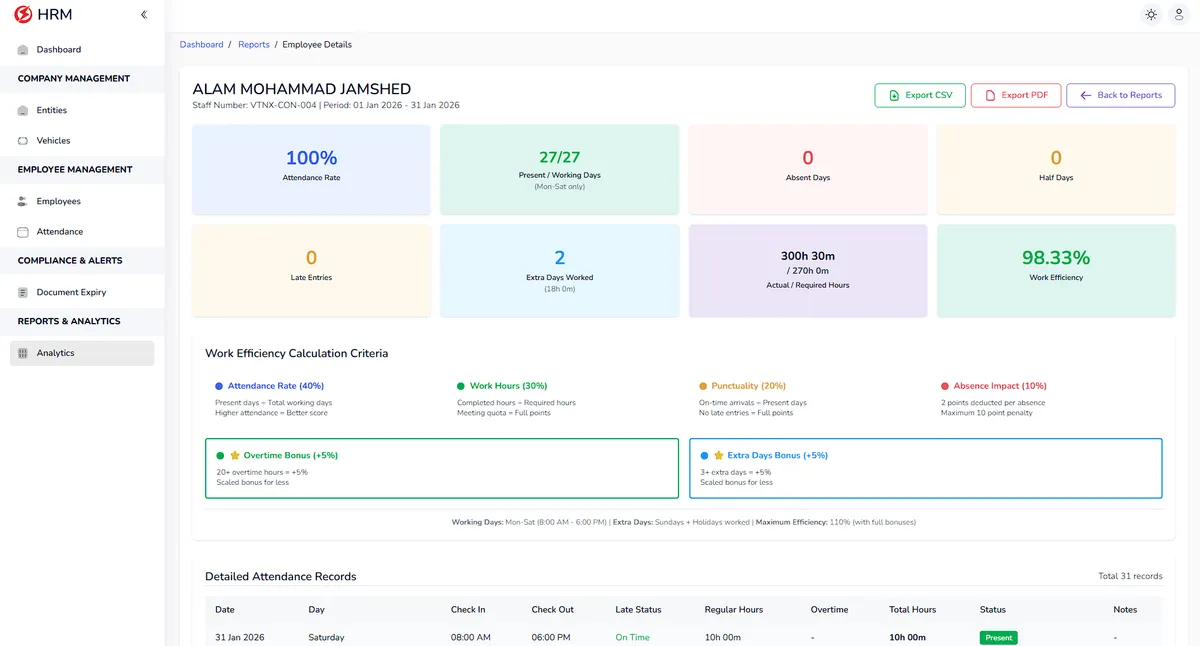Screen dimensions: 1200x646
Task: Click the HRM logo icon
Action: [x=23, y=15]
